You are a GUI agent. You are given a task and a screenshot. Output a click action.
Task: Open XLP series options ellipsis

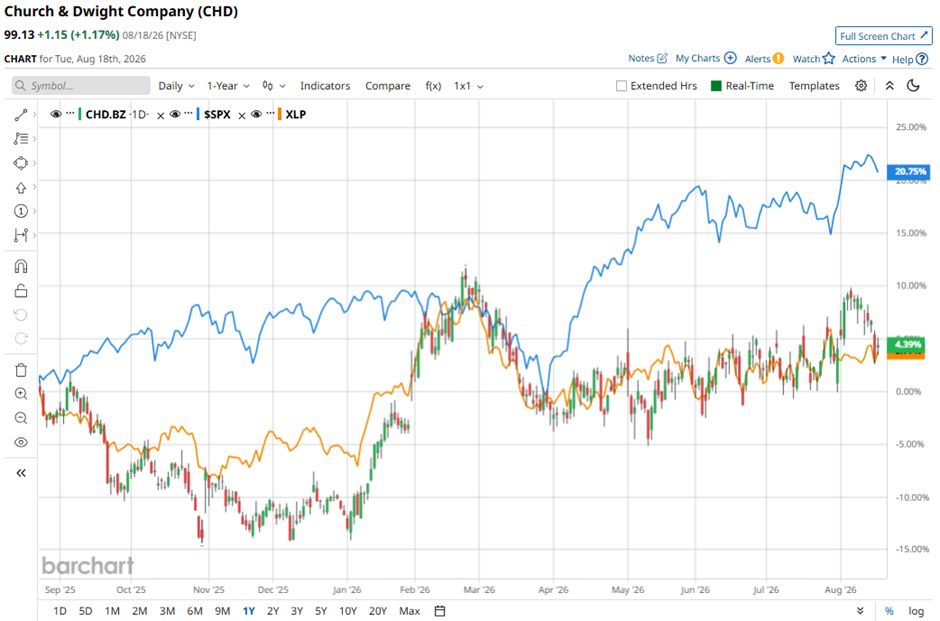click(270, 113)
